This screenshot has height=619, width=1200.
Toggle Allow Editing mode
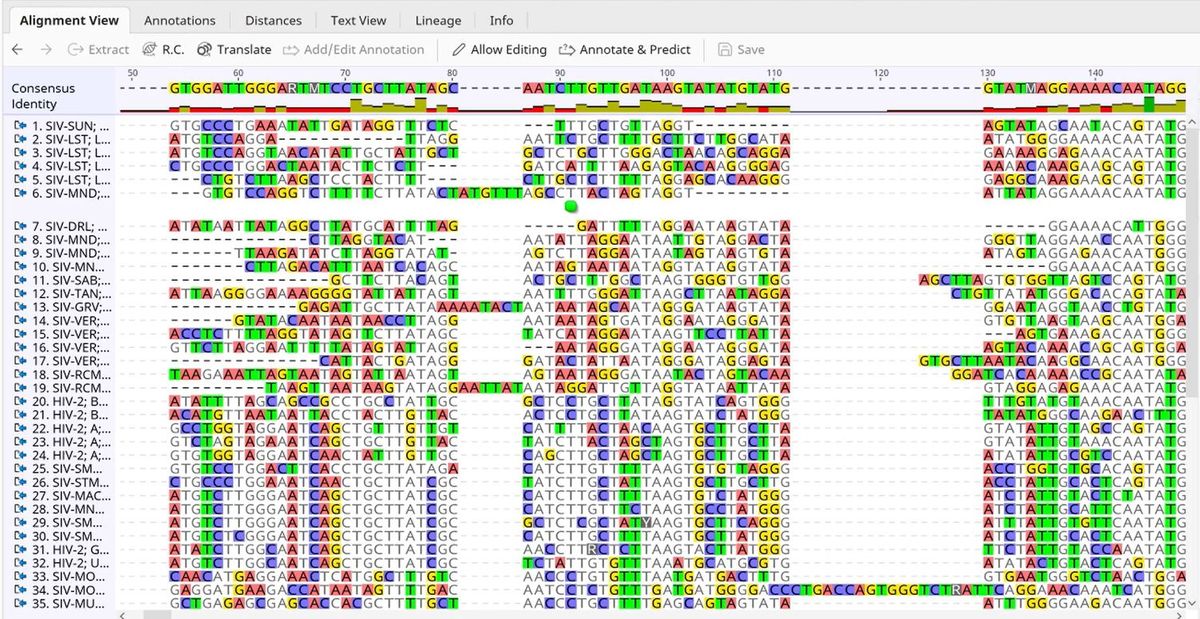pyautogui.click(x=460, y=49)
